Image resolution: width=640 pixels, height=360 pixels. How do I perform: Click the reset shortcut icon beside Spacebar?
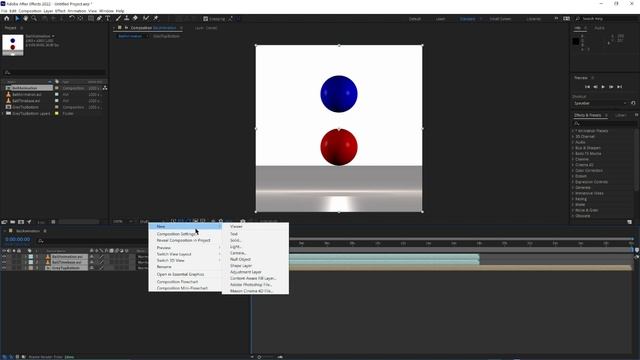coord(633,103)
